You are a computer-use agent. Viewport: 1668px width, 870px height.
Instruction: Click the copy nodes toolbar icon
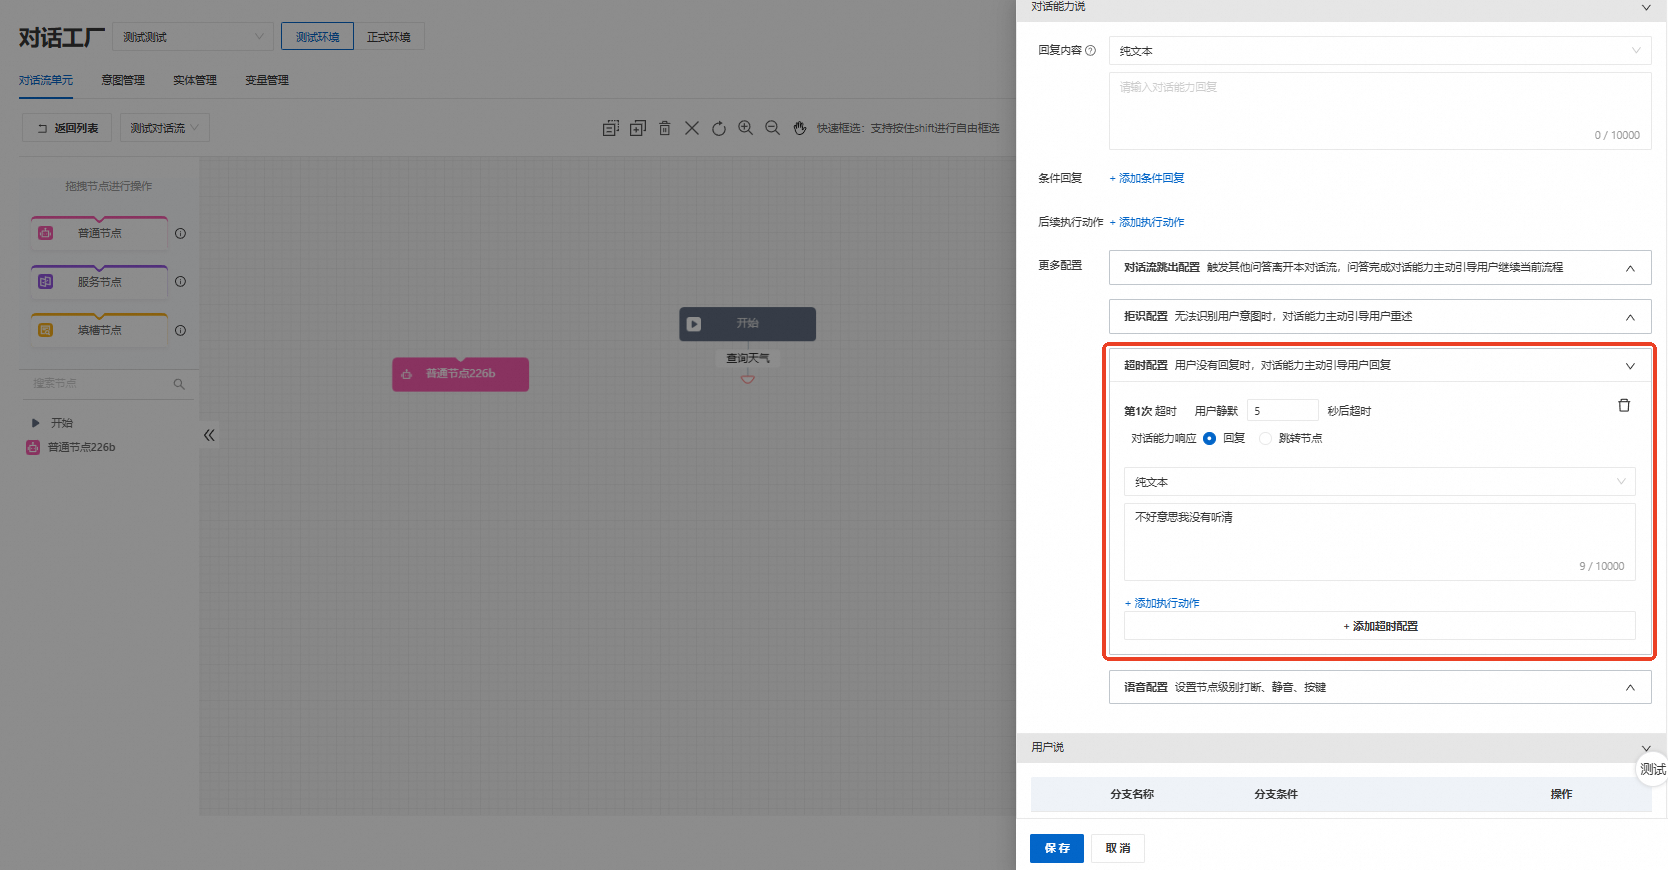tap(610, 128)
